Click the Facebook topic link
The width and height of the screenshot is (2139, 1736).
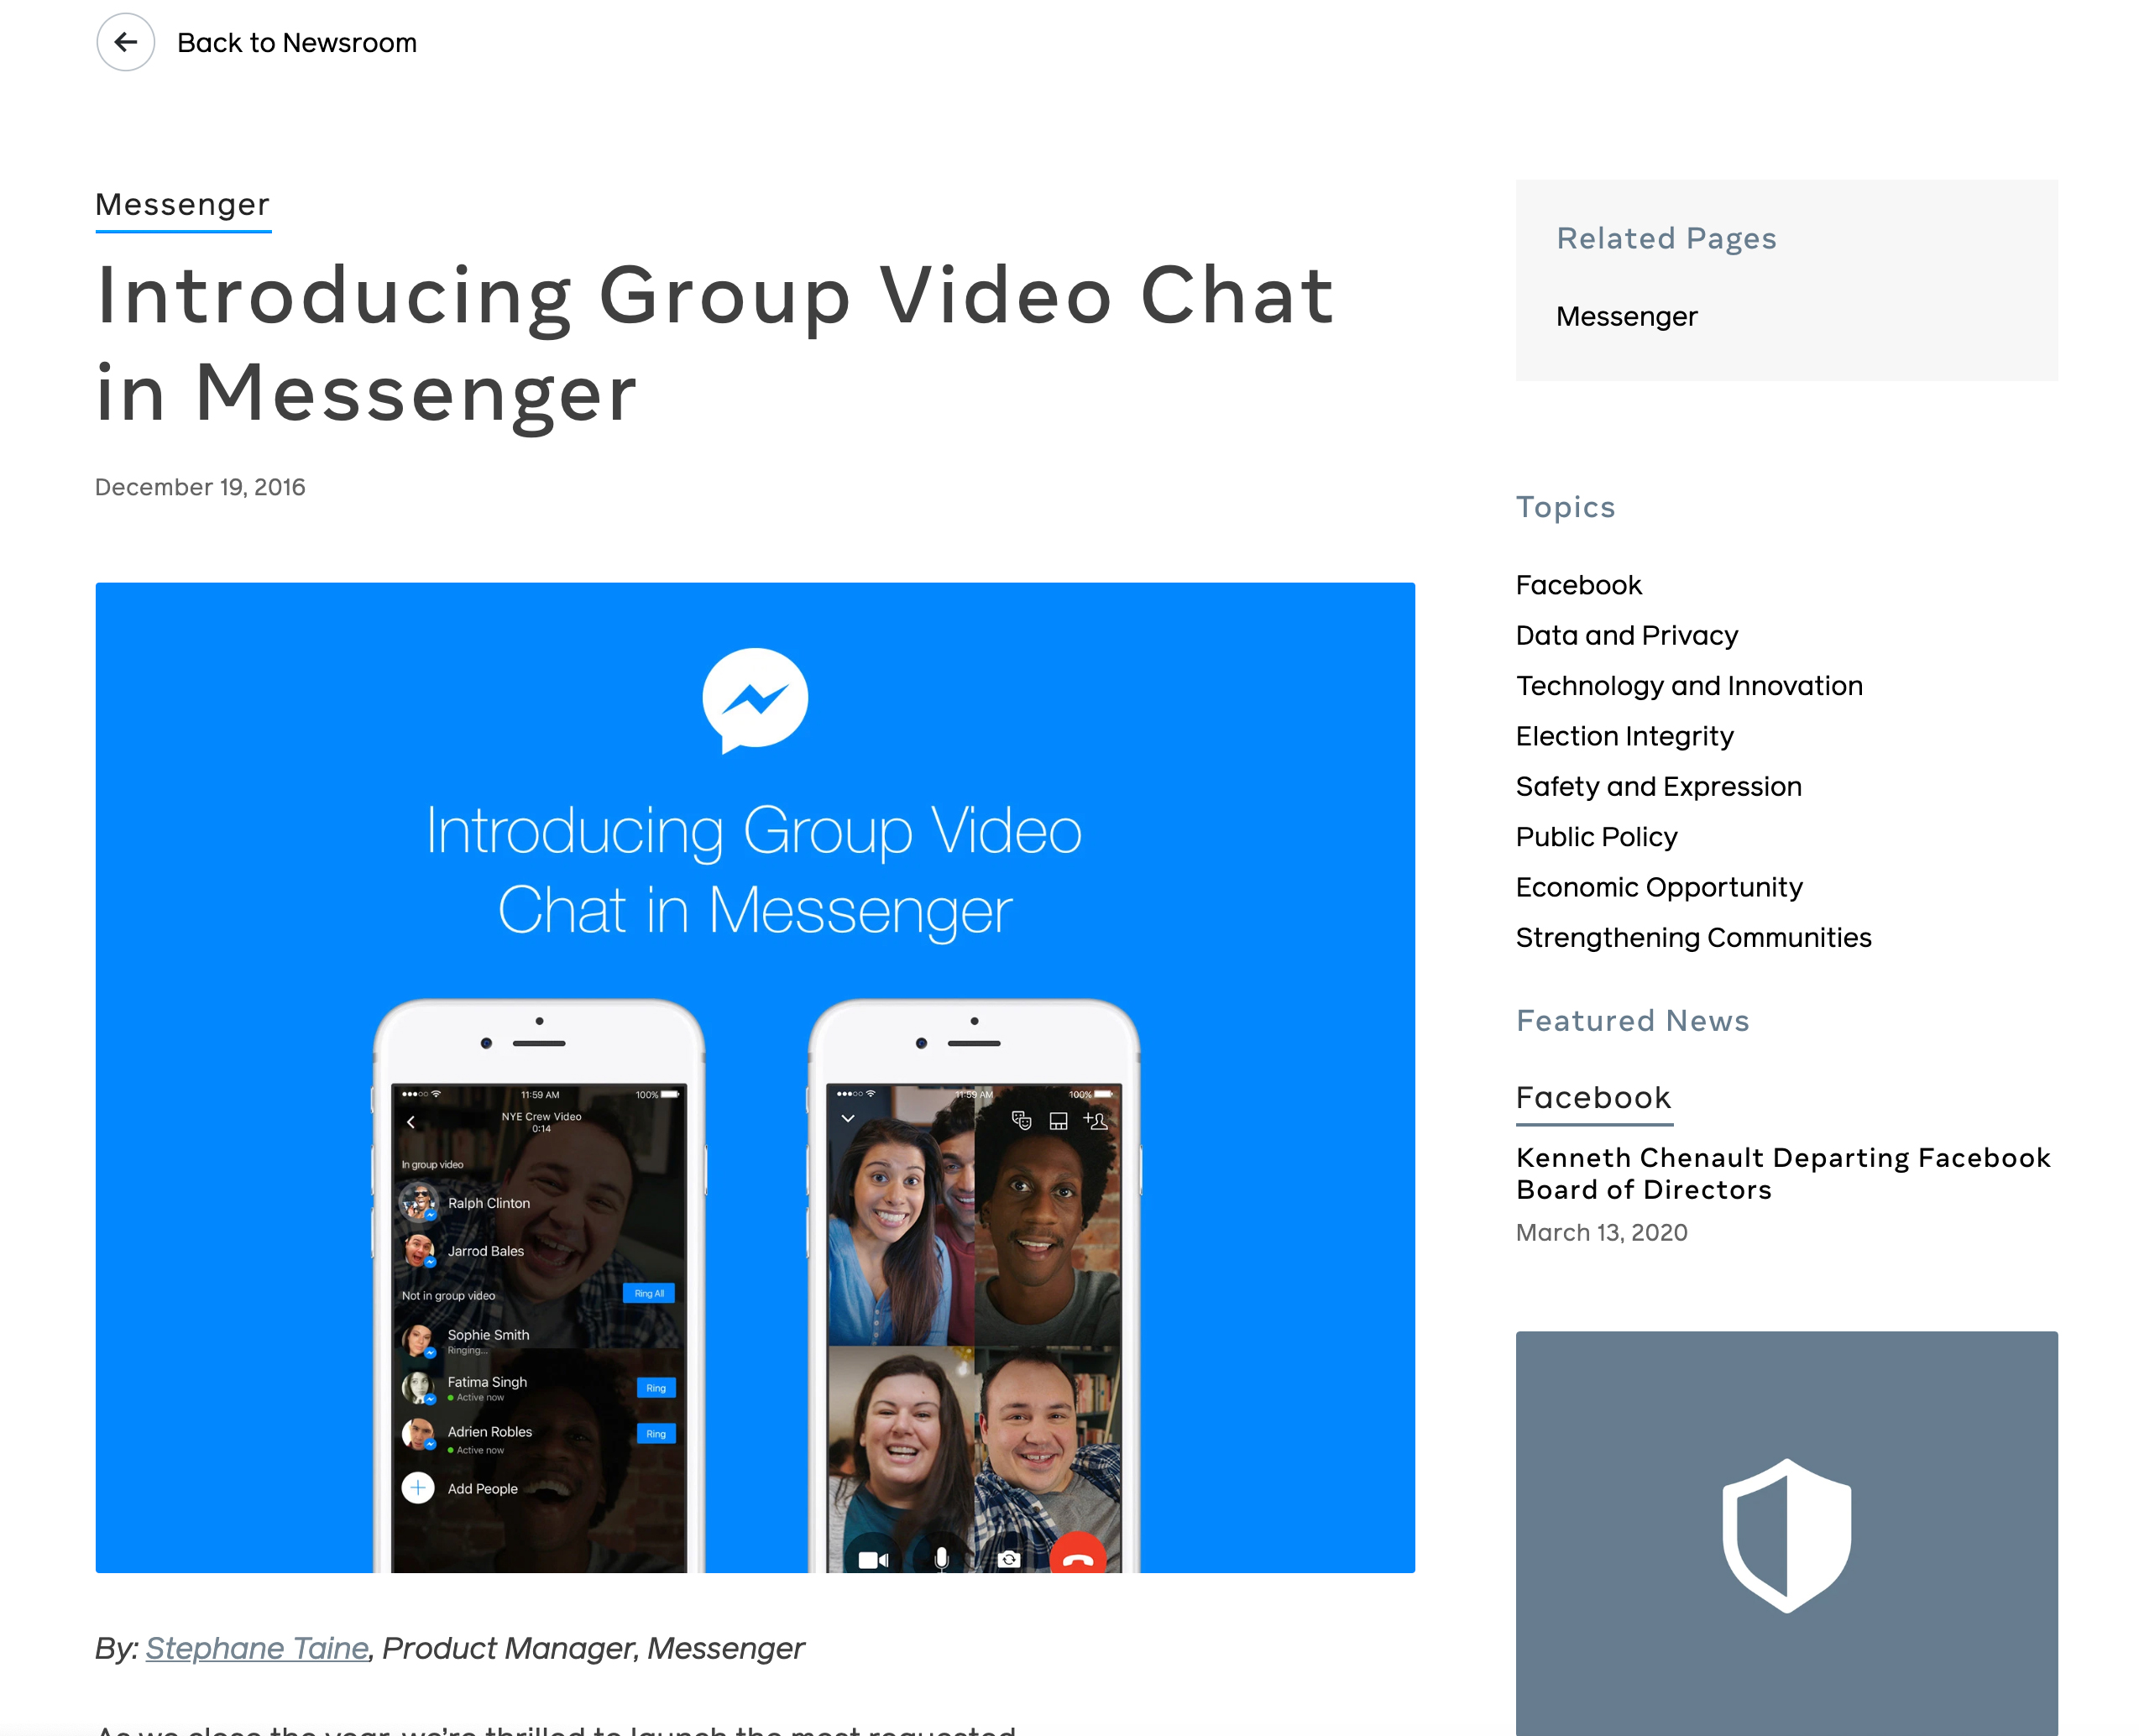(x=1577, y=584)
